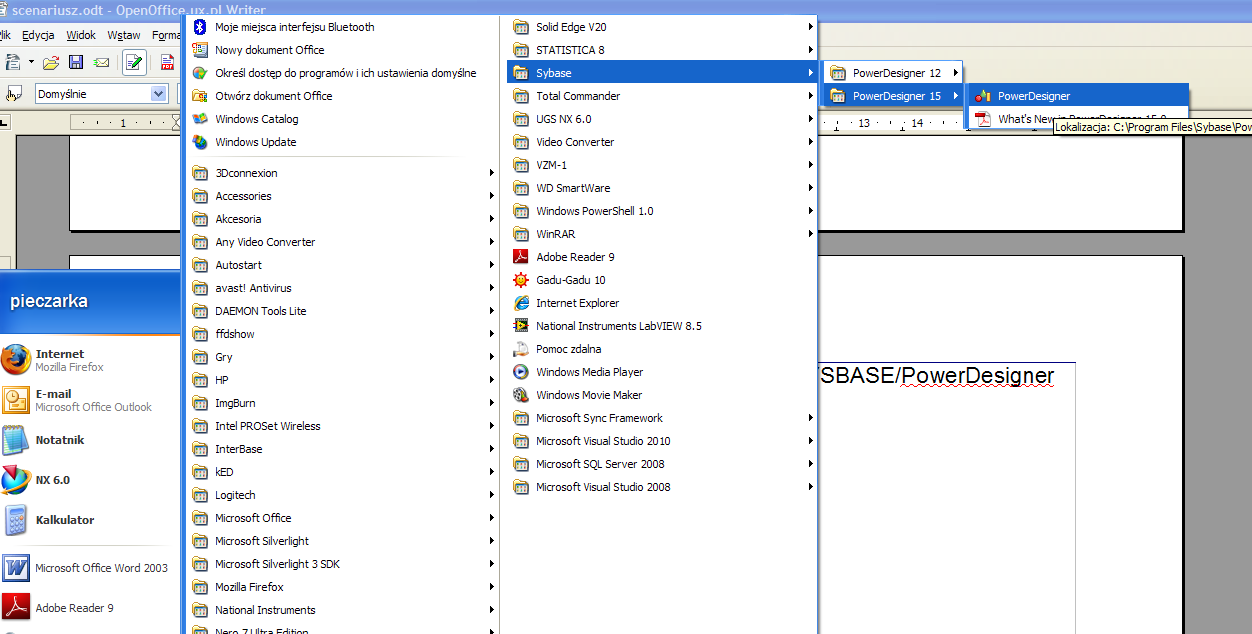Click the Writer open folder icon

pyautogui.click(x=50, y=62)
